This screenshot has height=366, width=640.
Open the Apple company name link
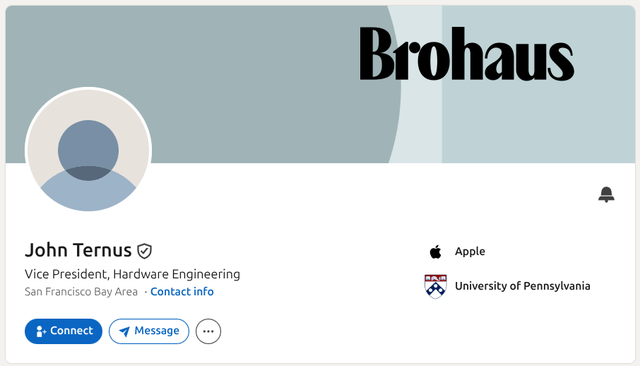(x=470, y=252)
